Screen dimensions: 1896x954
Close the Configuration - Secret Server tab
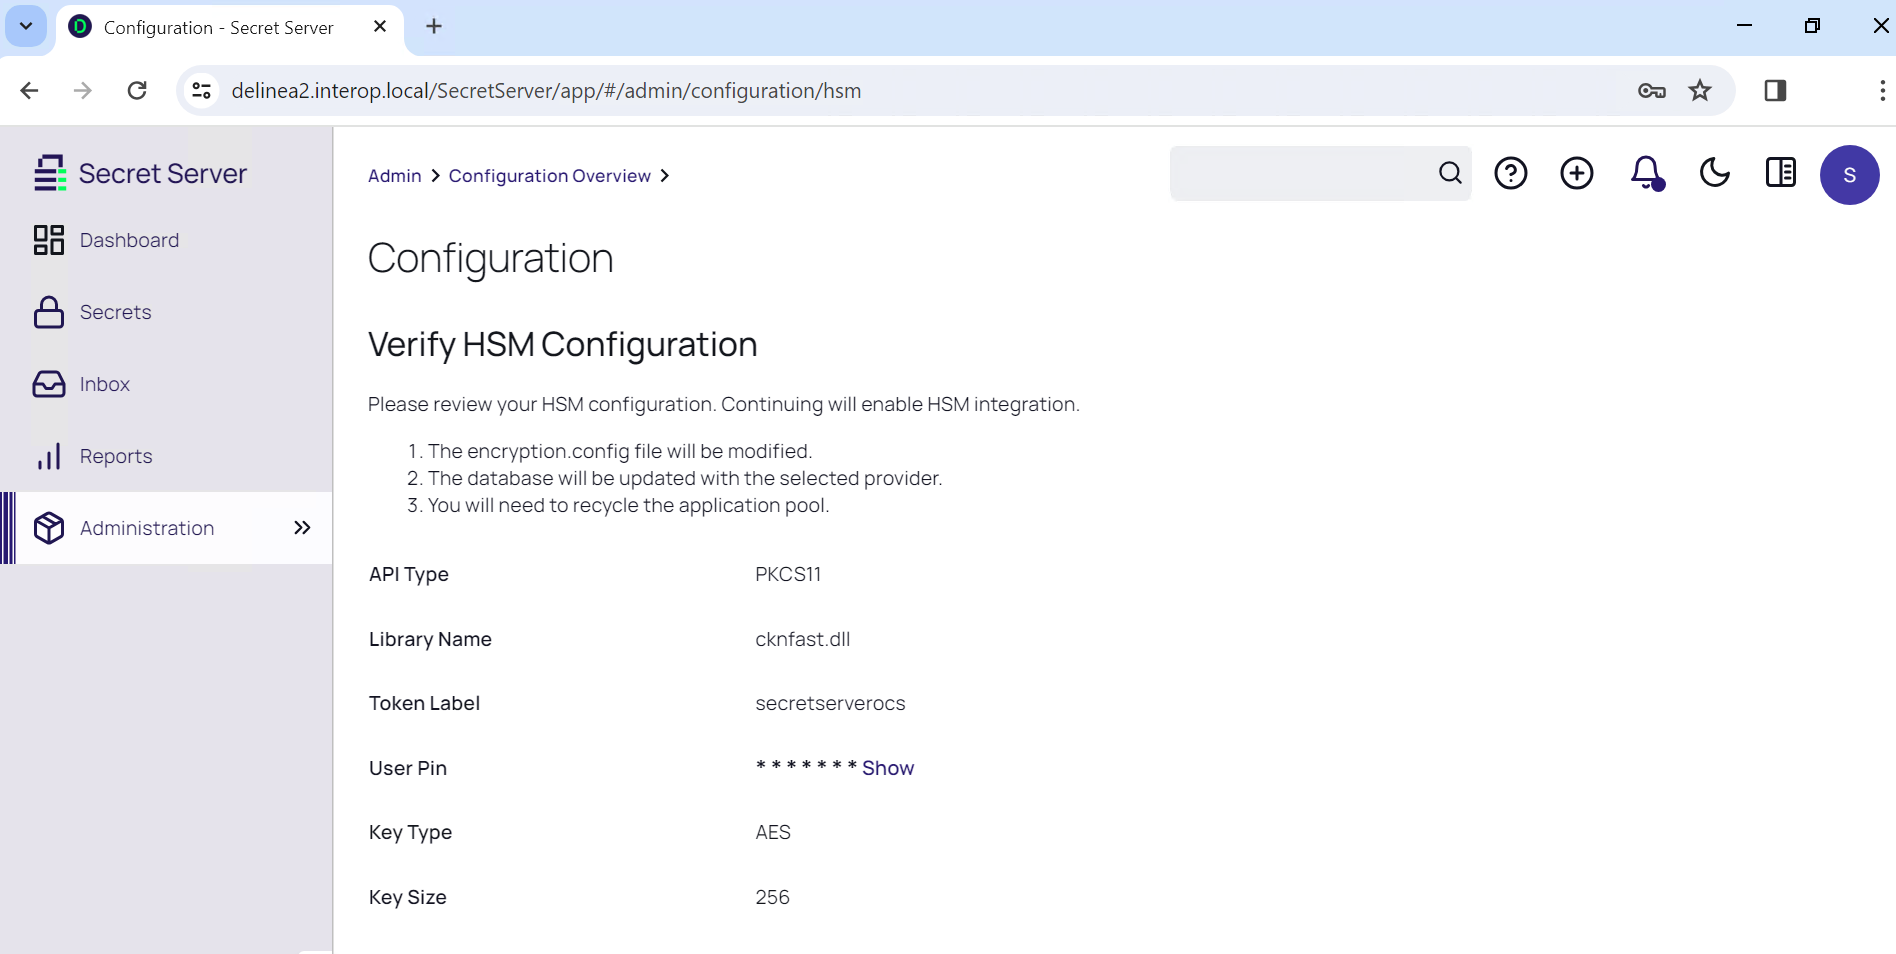(380, 27)
